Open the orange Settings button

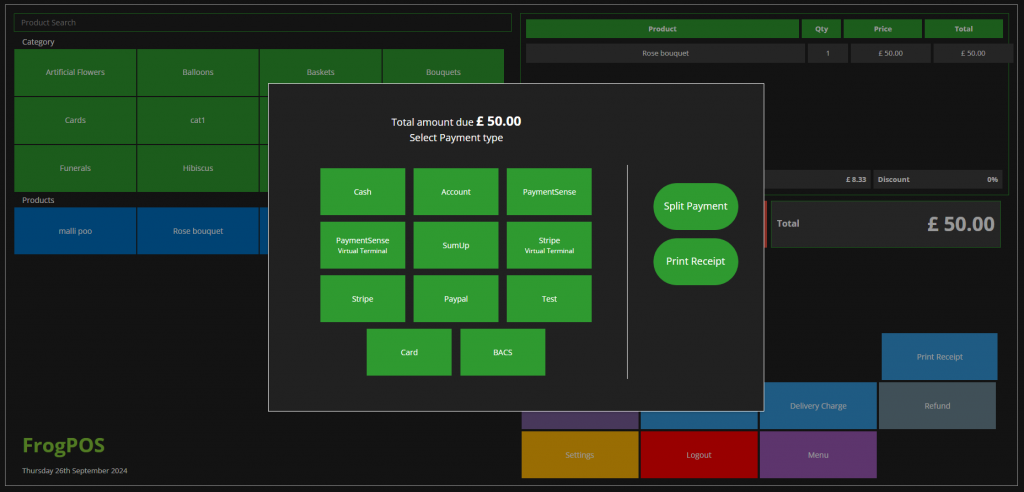[580, 455]
